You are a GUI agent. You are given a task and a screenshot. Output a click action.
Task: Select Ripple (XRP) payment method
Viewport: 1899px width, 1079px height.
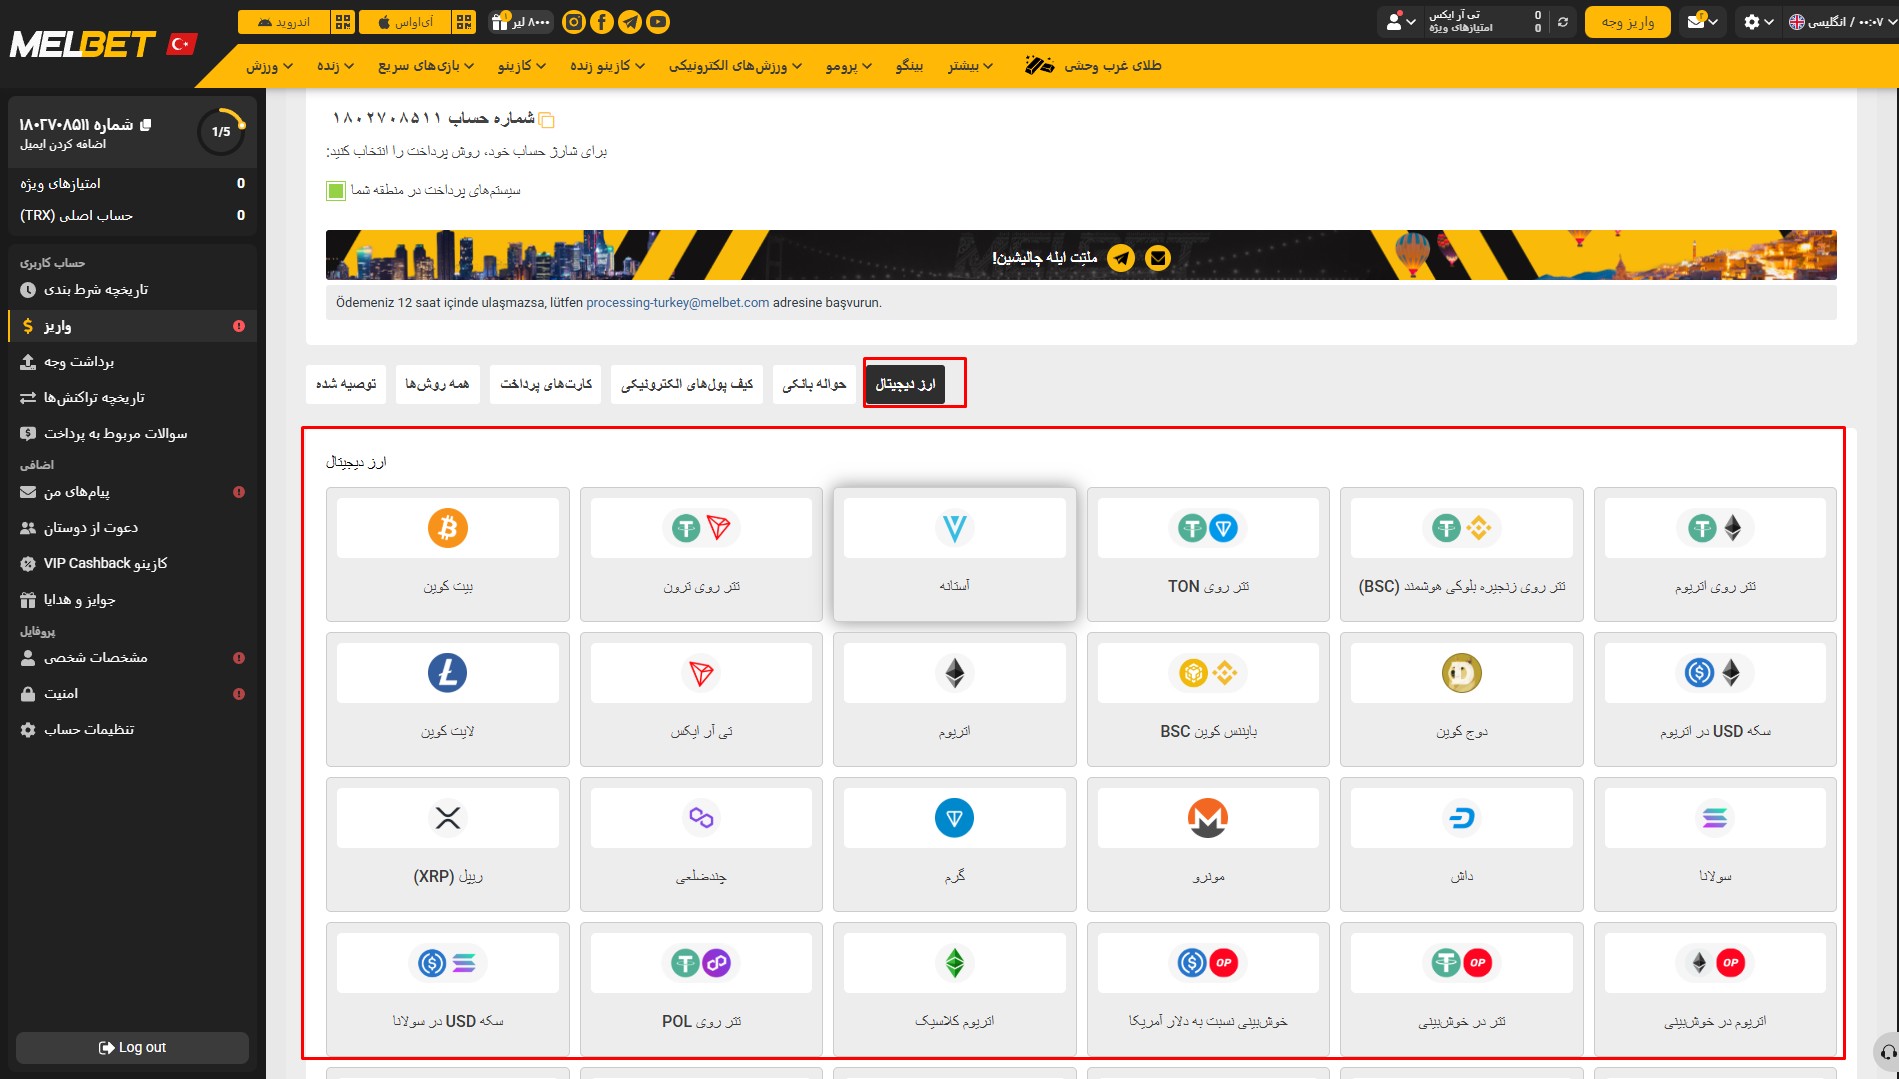click(448, 844)
